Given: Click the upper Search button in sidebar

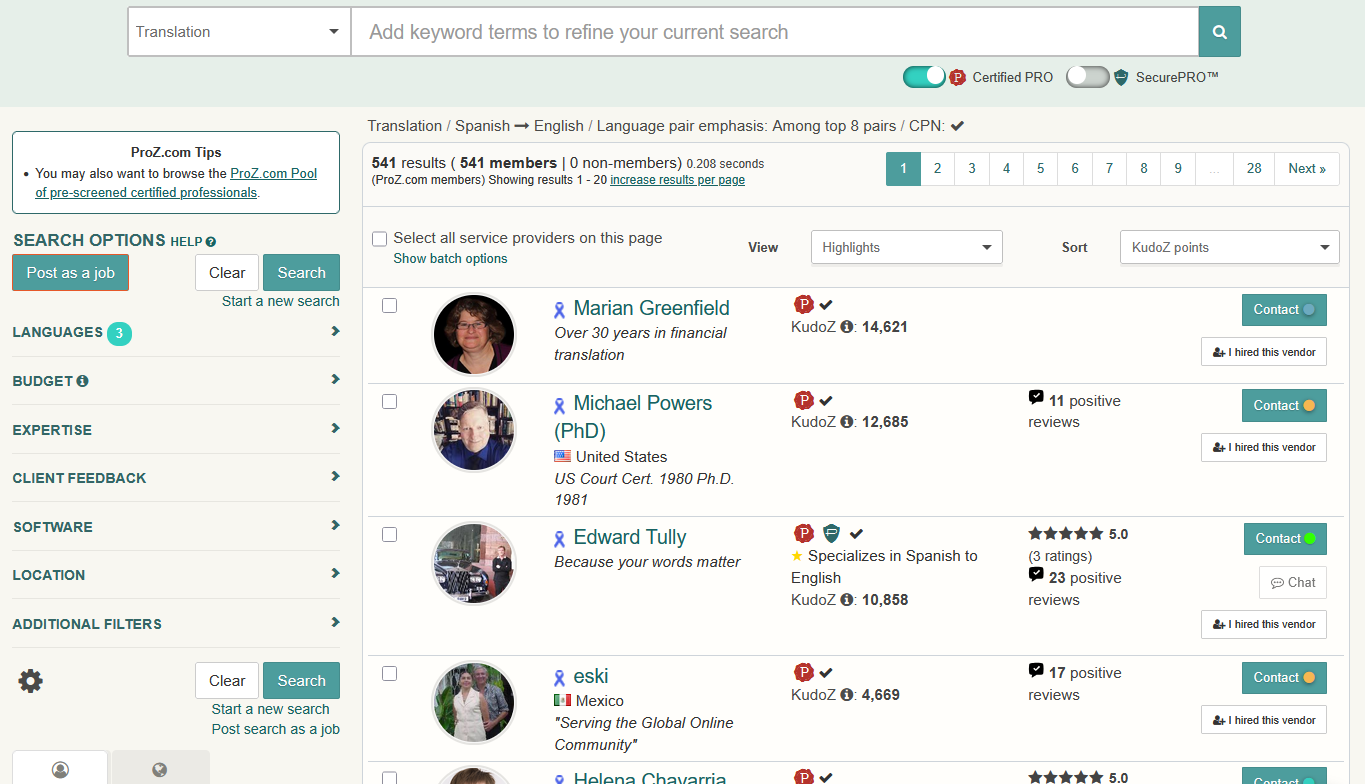Looking at the screenshot, I should click(x=301, y=273).
